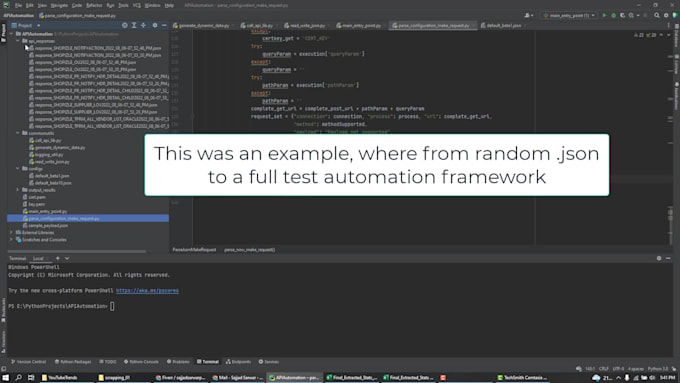Expand the output_results folder

pos(18,190)
